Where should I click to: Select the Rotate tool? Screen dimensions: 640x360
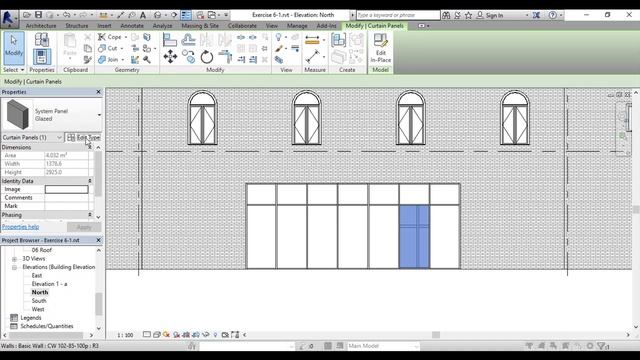click(207, 56)
